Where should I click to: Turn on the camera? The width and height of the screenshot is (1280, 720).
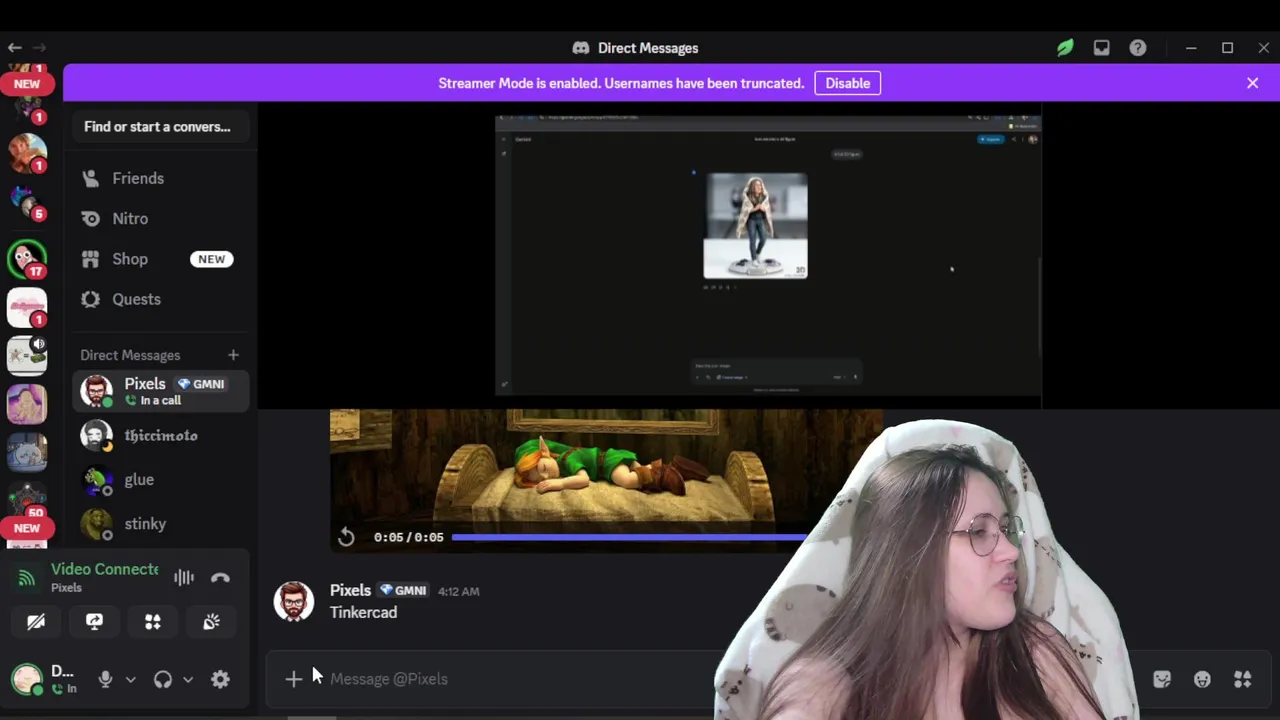click(36, 622)
